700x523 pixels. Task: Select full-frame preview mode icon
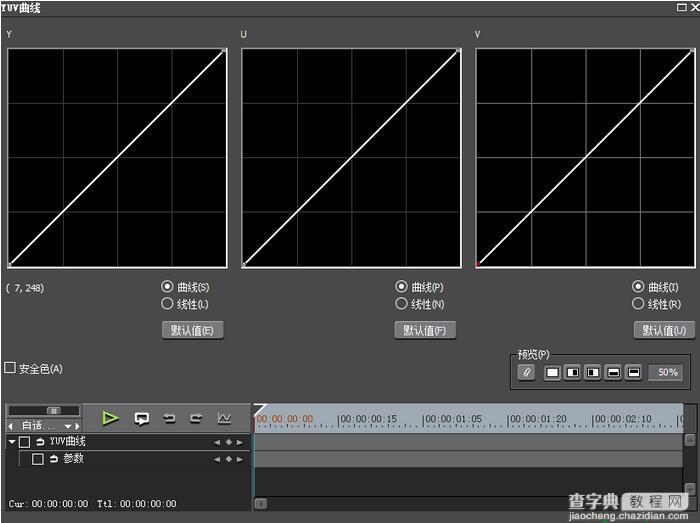coord(552,372)
